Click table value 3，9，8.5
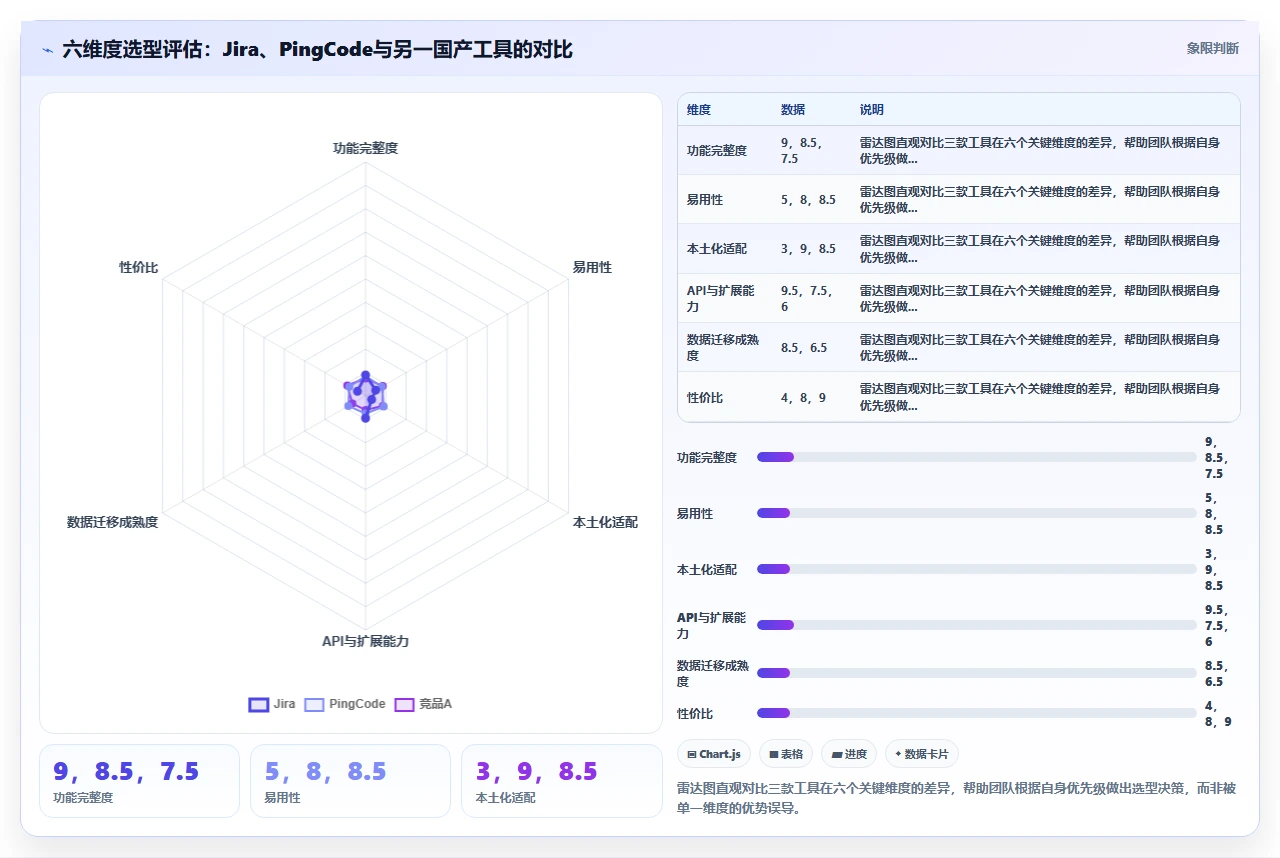Screen dimensions: 1280x858 [x=808, y=249]
